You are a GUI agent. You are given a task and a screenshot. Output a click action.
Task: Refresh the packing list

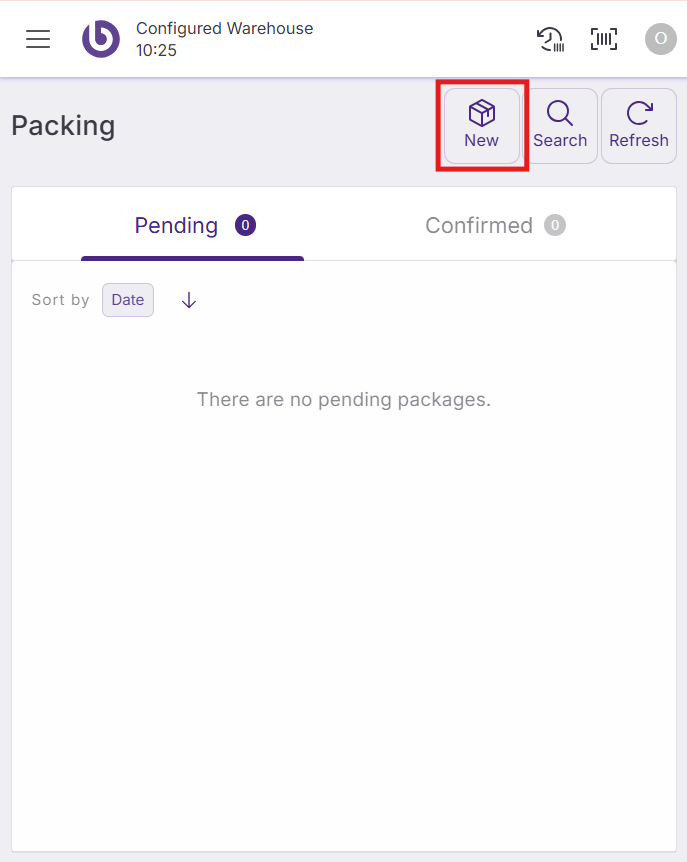(639, 126)
